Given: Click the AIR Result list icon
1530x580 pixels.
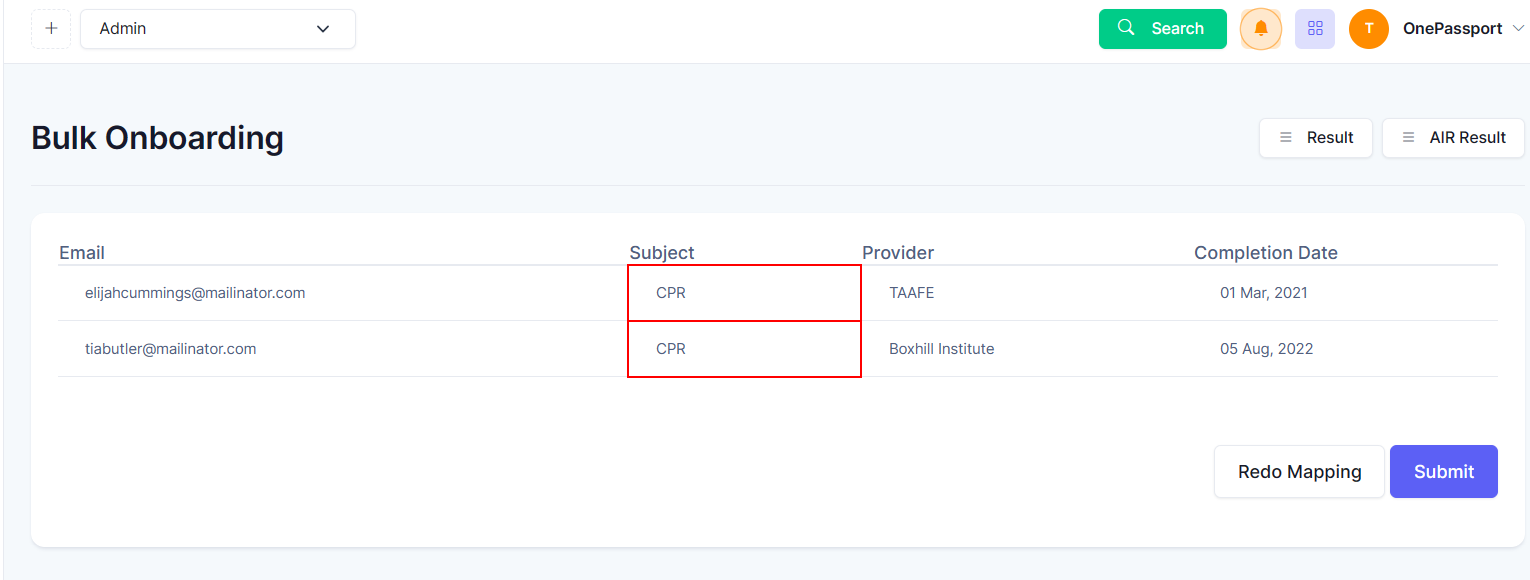Looking at the screenshot, I should coord(1409,138).
